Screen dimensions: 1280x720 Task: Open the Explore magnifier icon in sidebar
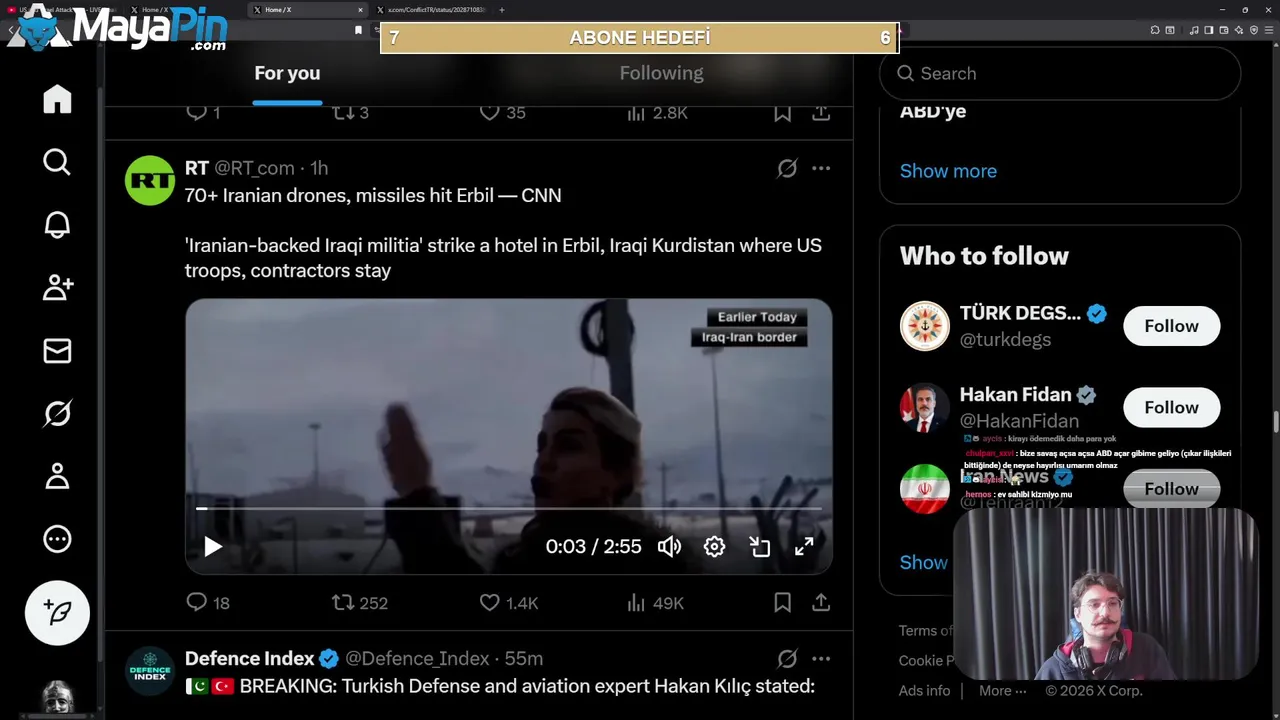pos(57,162)
